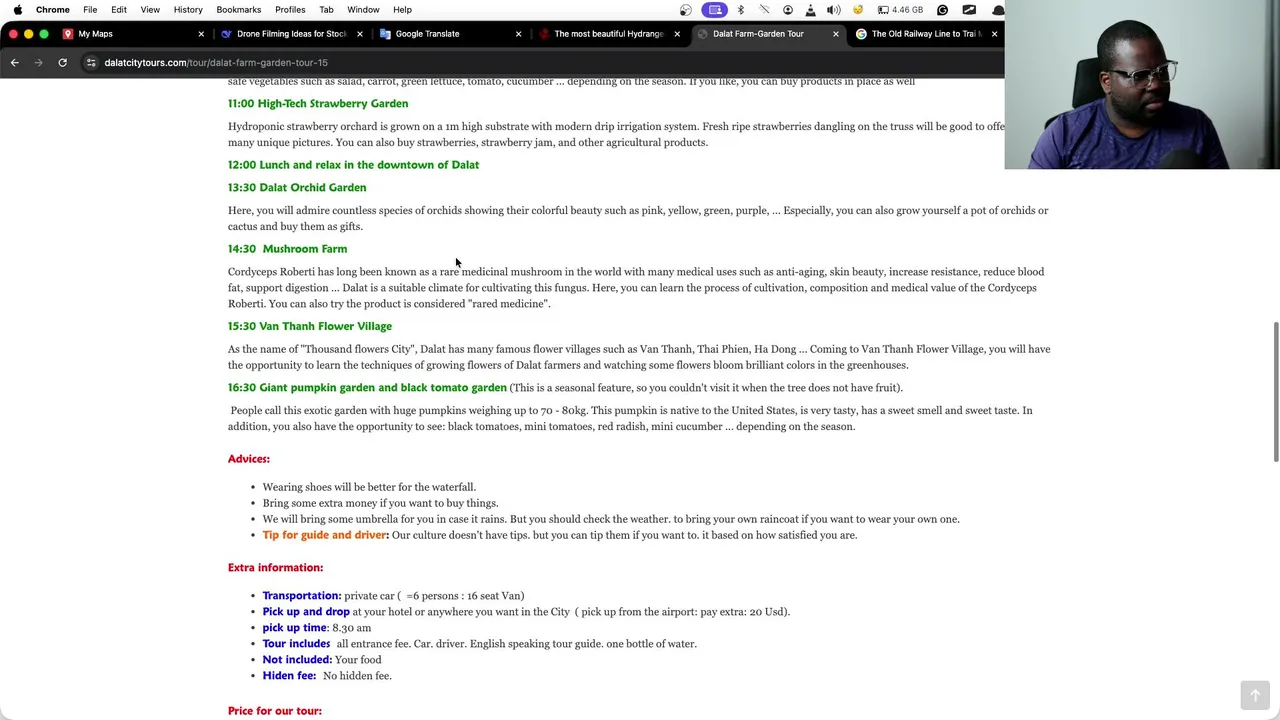Close the Hydrangea tab

[677, 34]
